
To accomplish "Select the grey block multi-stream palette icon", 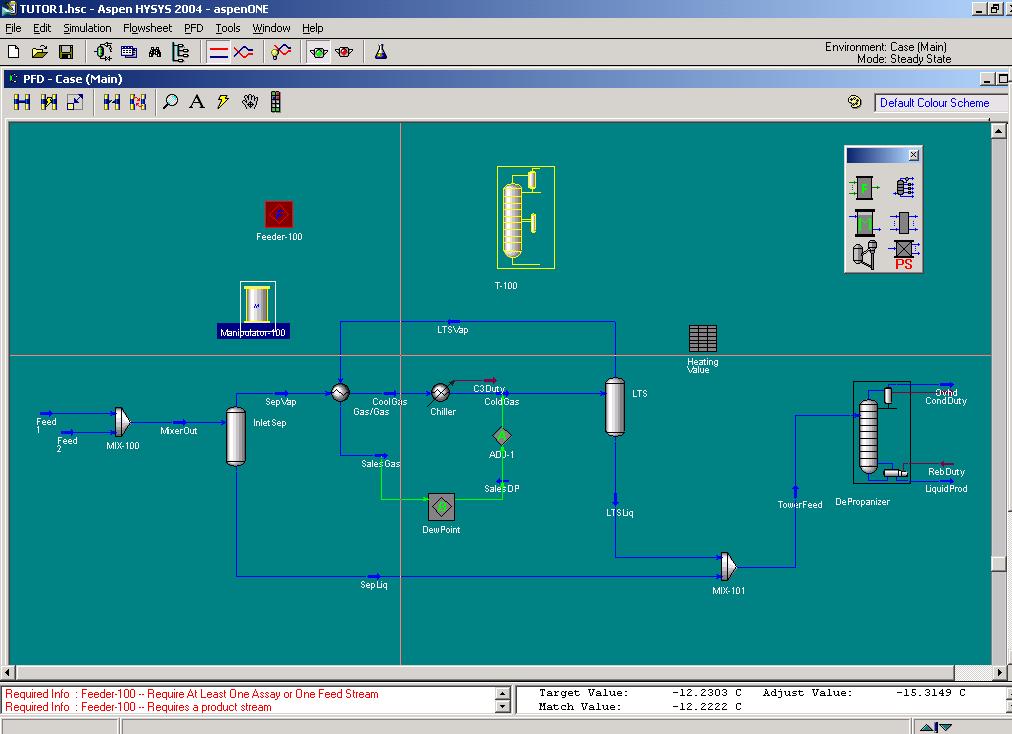I will [x=904, y=223].
